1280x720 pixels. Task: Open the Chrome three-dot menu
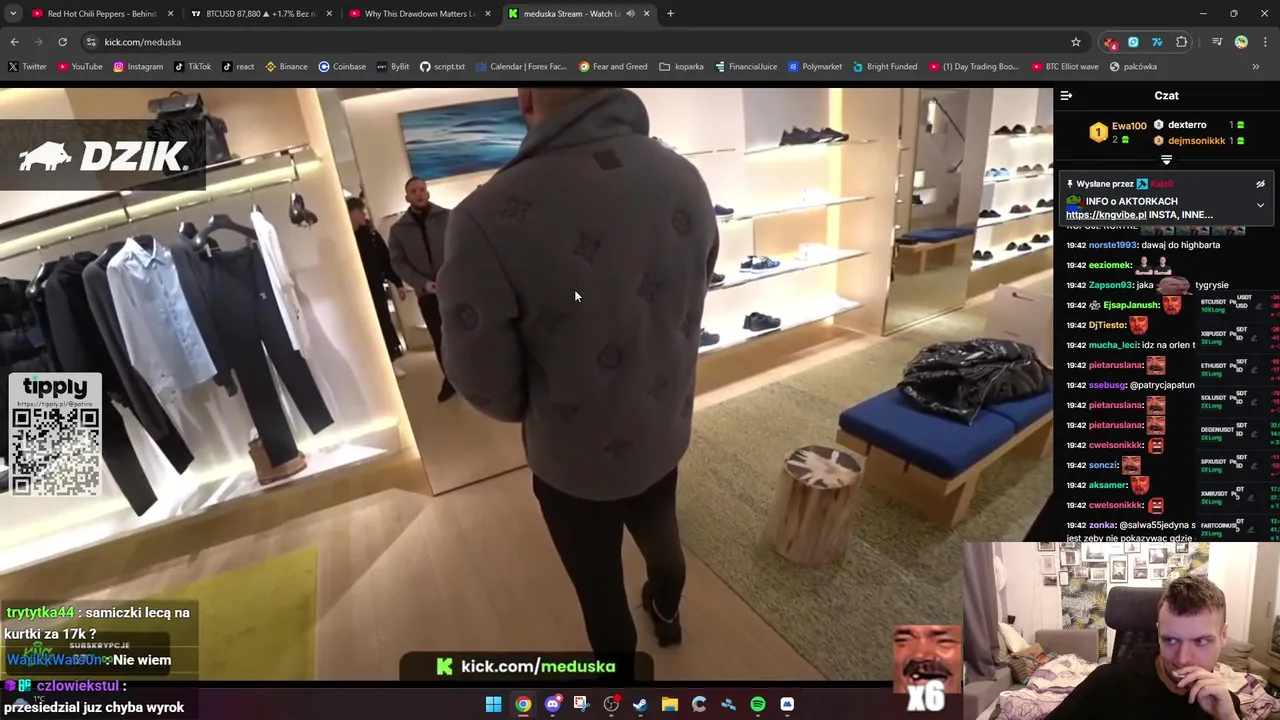pyautogui.click(x=1265, y=42)
